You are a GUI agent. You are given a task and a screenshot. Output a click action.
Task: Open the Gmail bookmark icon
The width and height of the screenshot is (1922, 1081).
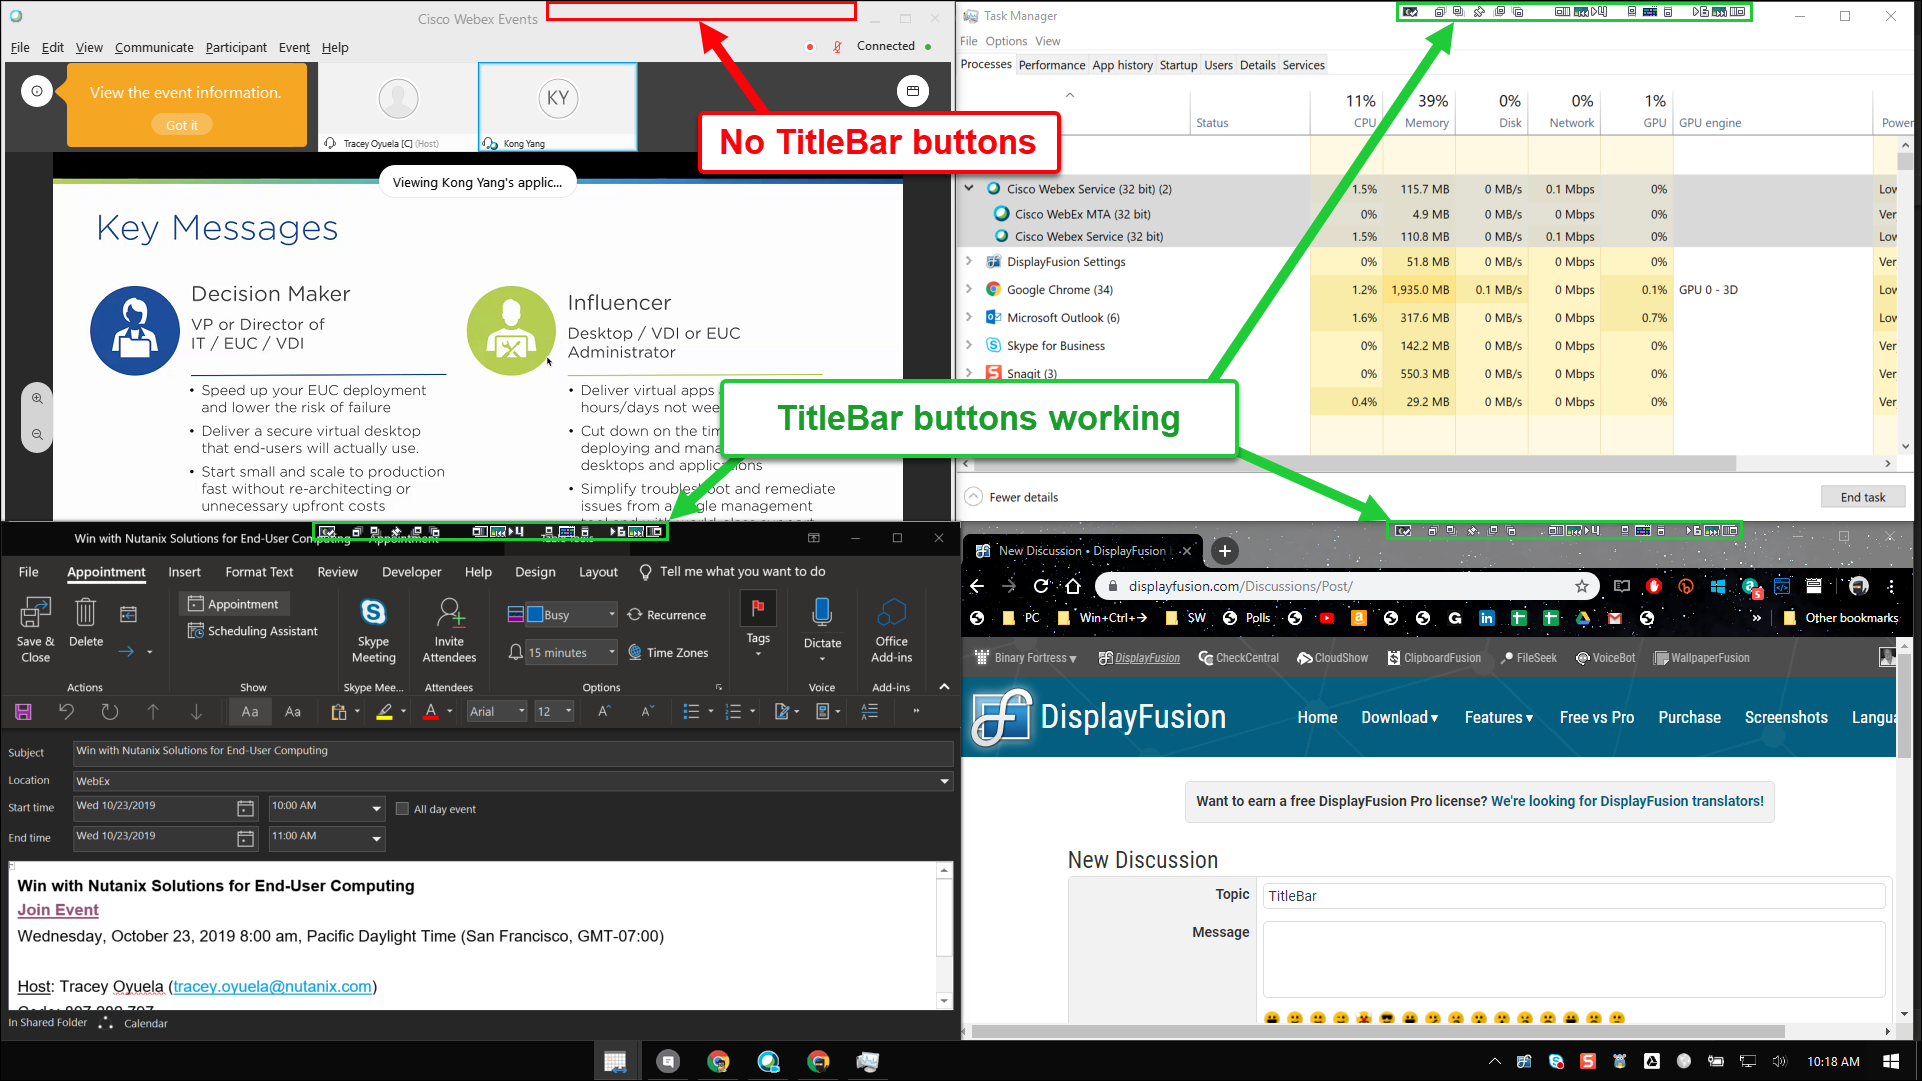(x=1615, y=618)
